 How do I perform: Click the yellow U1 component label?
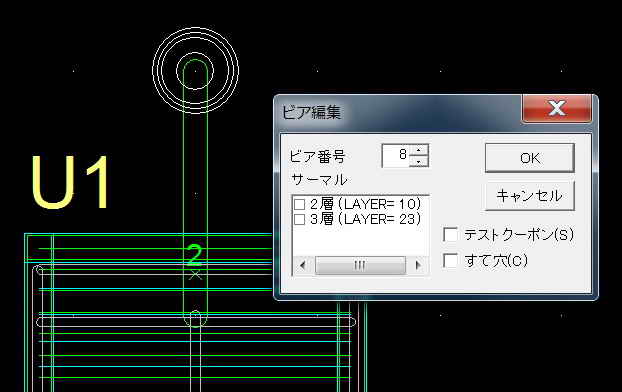click(70, 182)
